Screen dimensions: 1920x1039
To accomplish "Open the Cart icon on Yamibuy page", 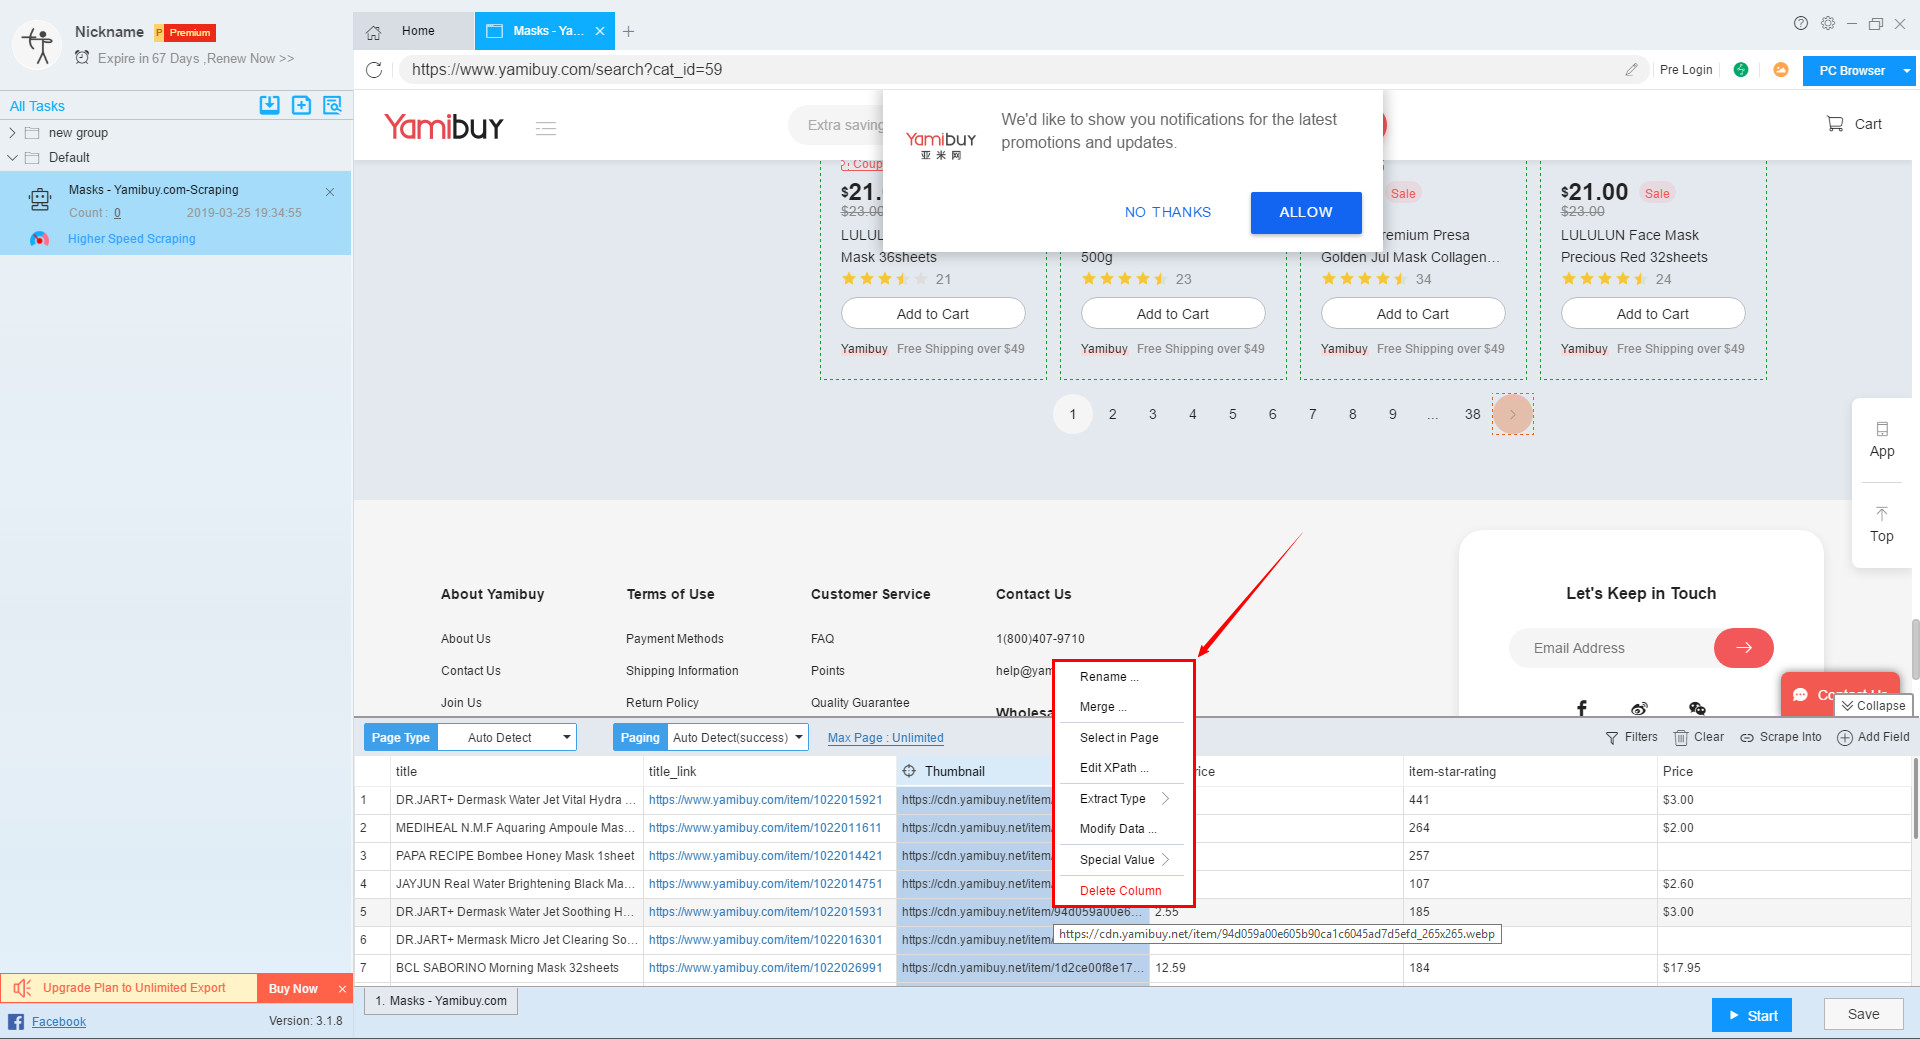I will (x=1835, y=124).
